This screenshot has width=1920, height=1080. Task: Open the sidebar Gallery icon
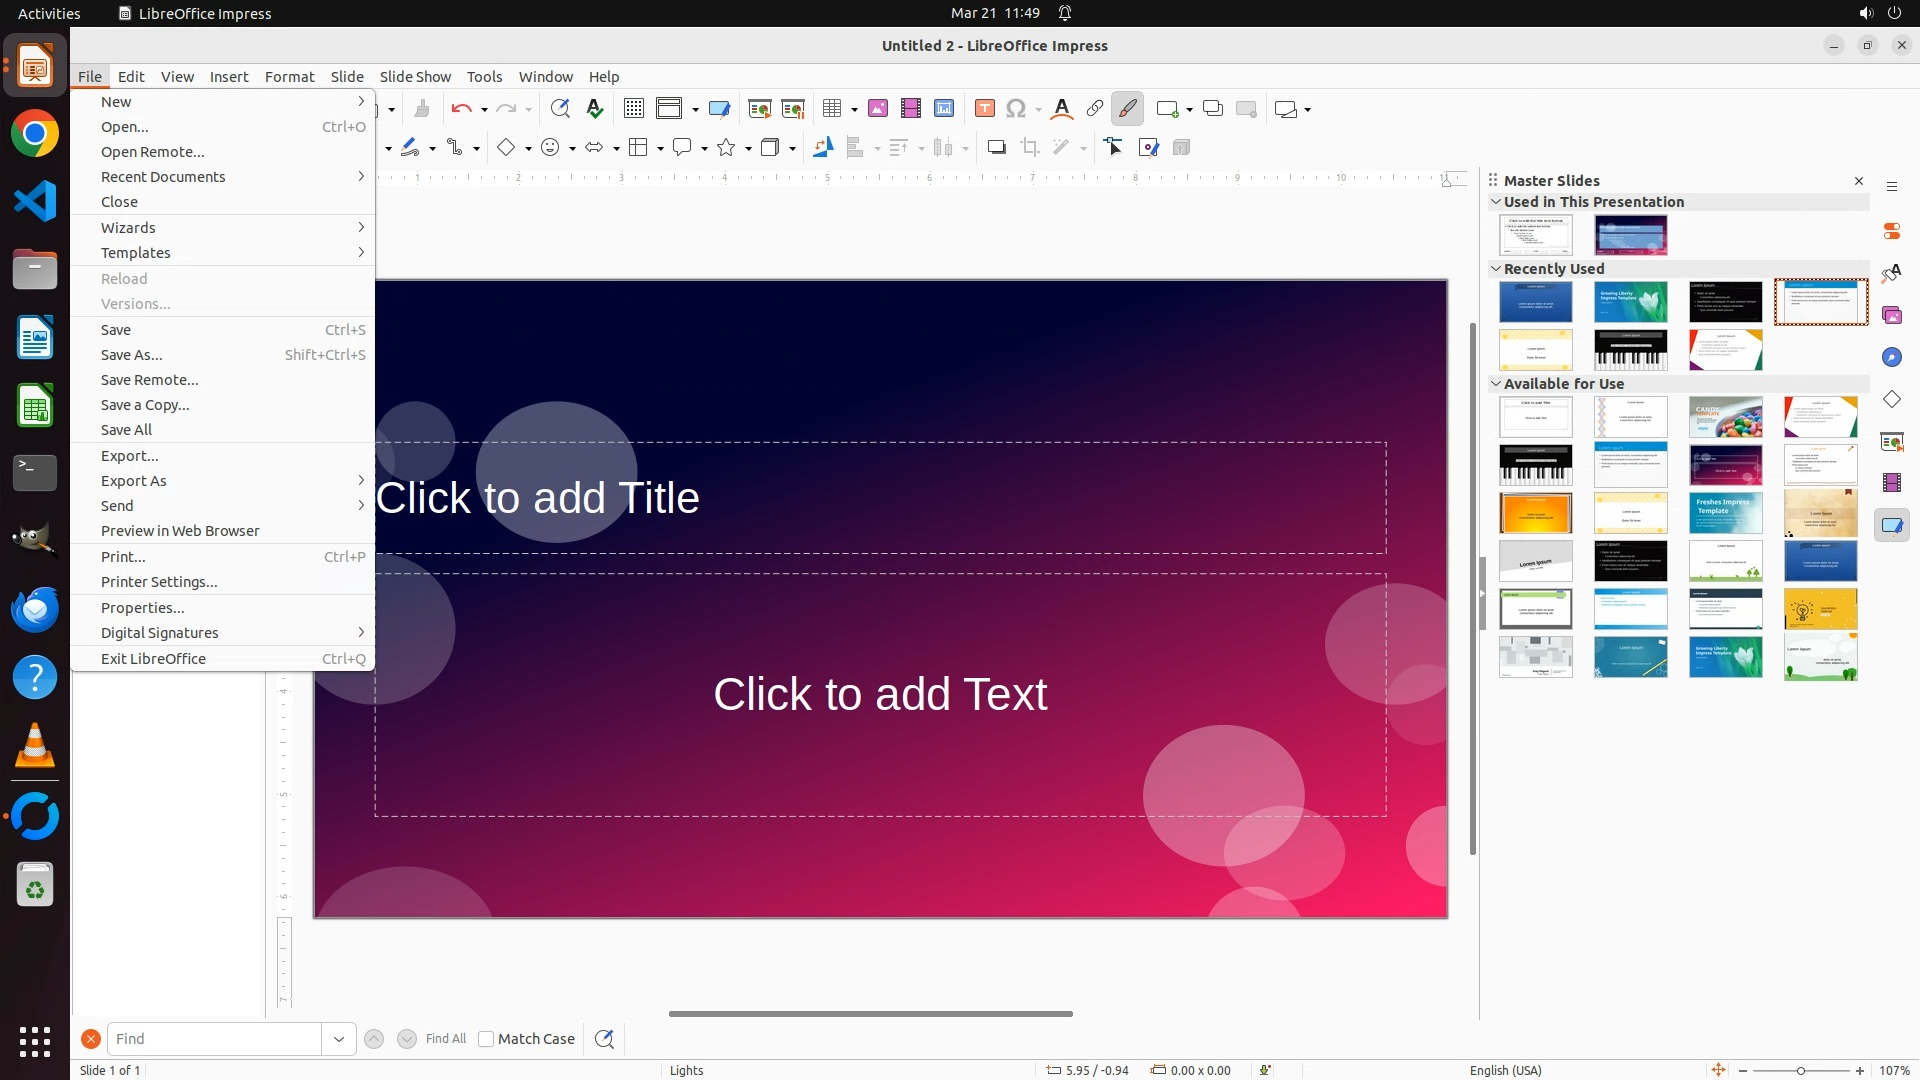1892,315
